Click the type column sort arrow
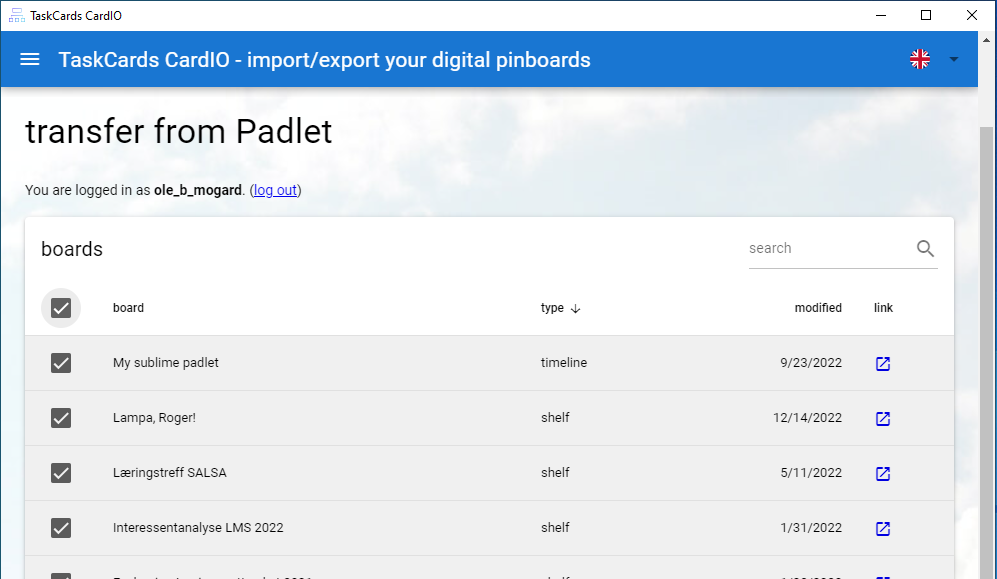 coord(575,309)
